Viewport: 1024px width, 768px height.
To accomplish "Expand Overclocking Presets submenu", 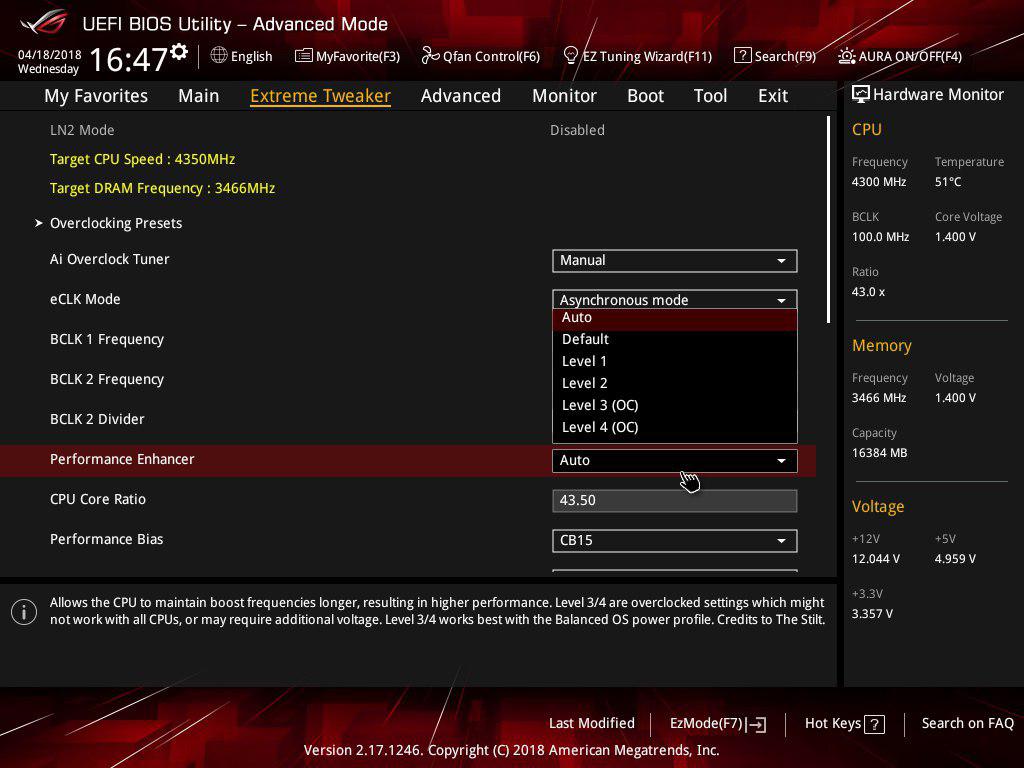I will [116, 223].
